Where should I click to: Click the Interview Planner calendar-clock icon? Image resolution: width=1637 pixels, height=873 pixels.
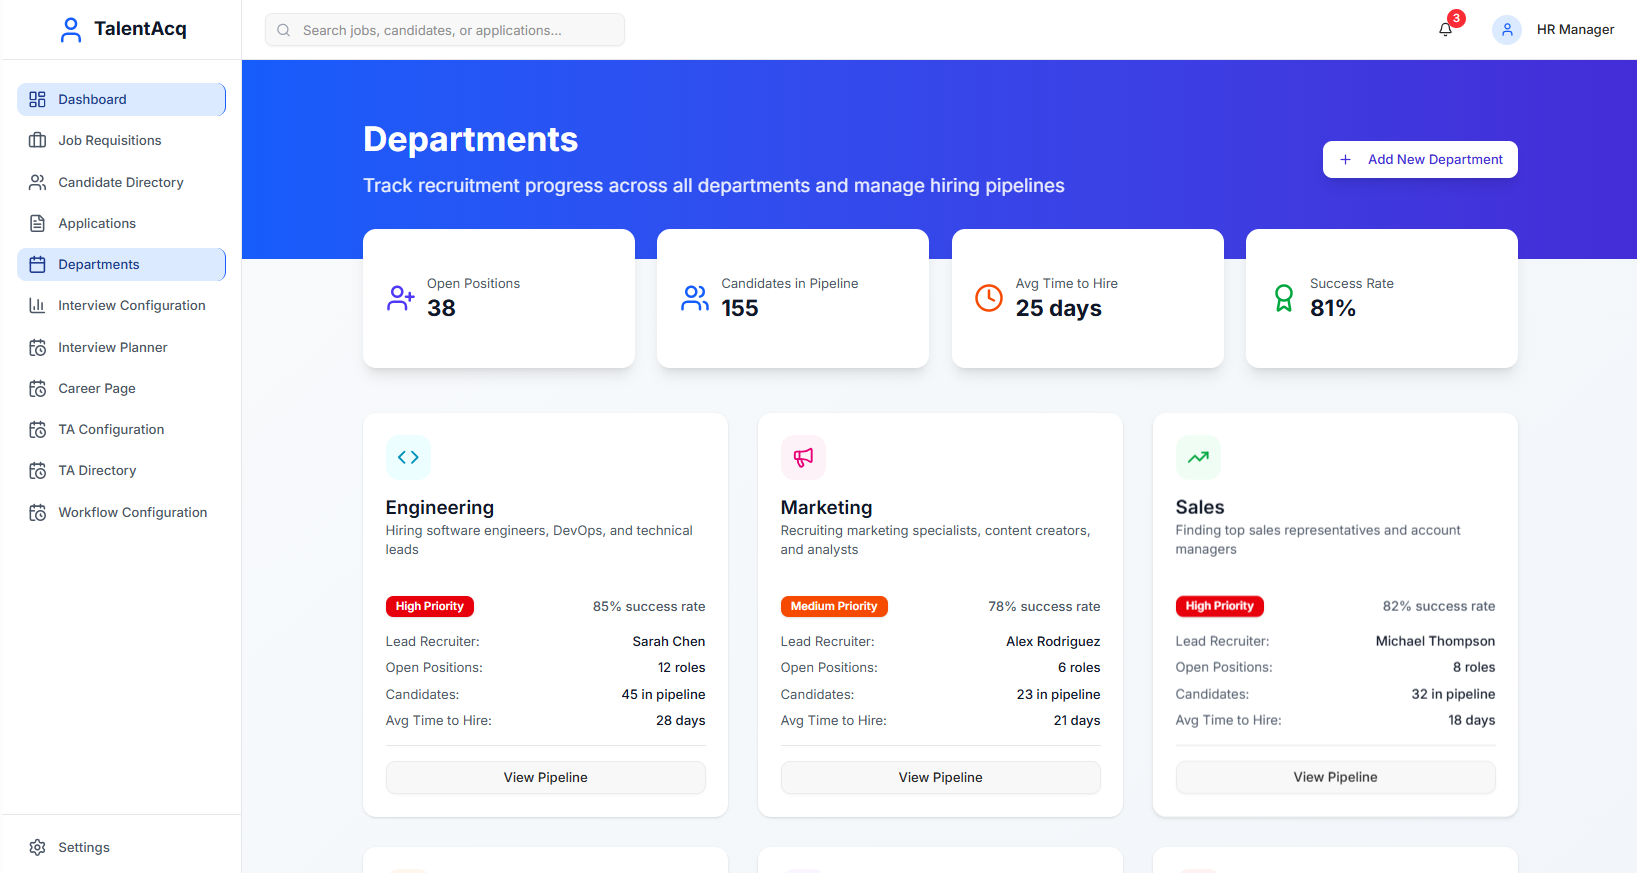[37, 347]
